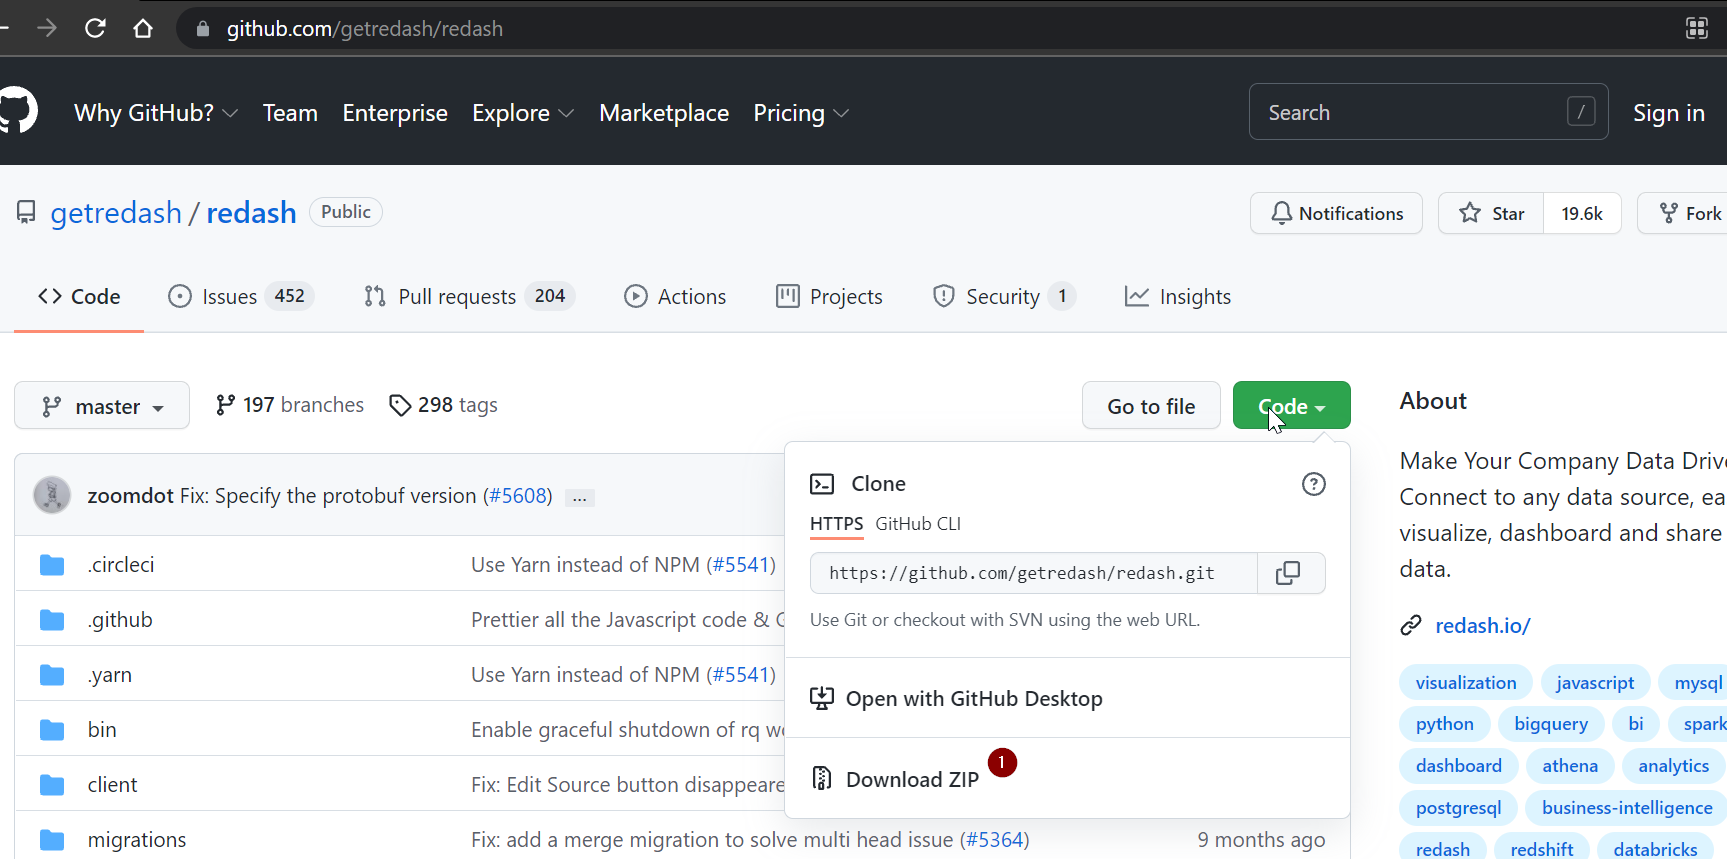Switch to the Pull requests tab
Image resolution: width=1727 pixels, height=859 pixels.
click(469, 297)
